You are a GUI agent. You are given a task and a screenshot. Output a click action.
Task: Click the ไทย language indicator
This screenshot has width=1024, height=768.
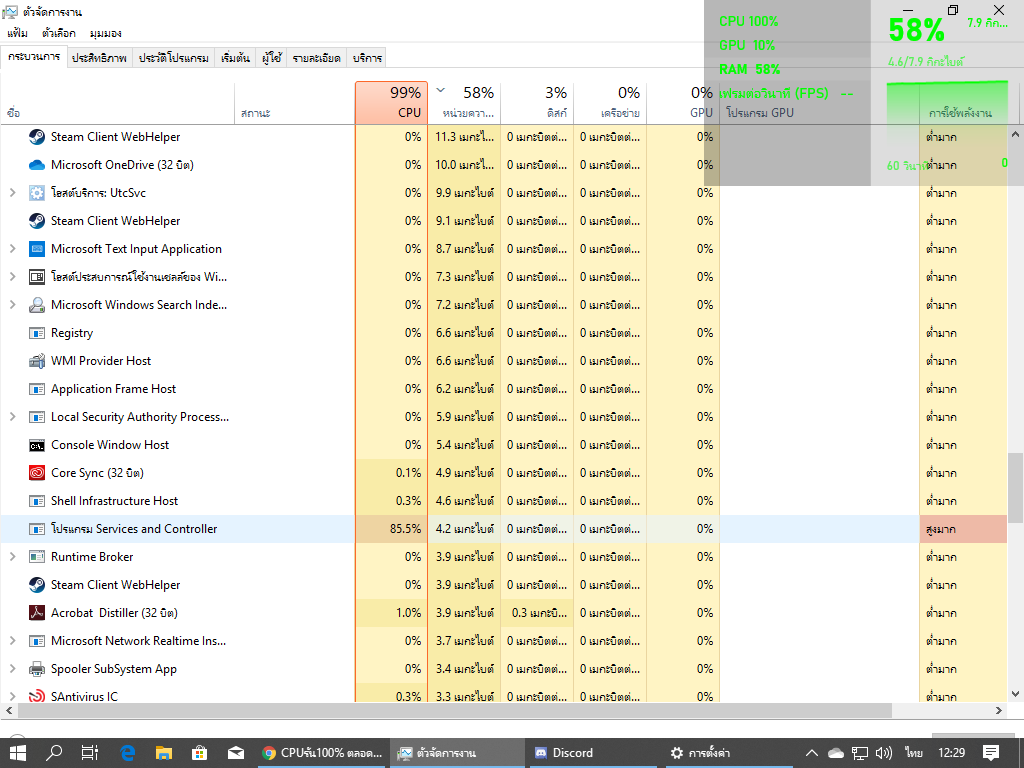point(914,753)
